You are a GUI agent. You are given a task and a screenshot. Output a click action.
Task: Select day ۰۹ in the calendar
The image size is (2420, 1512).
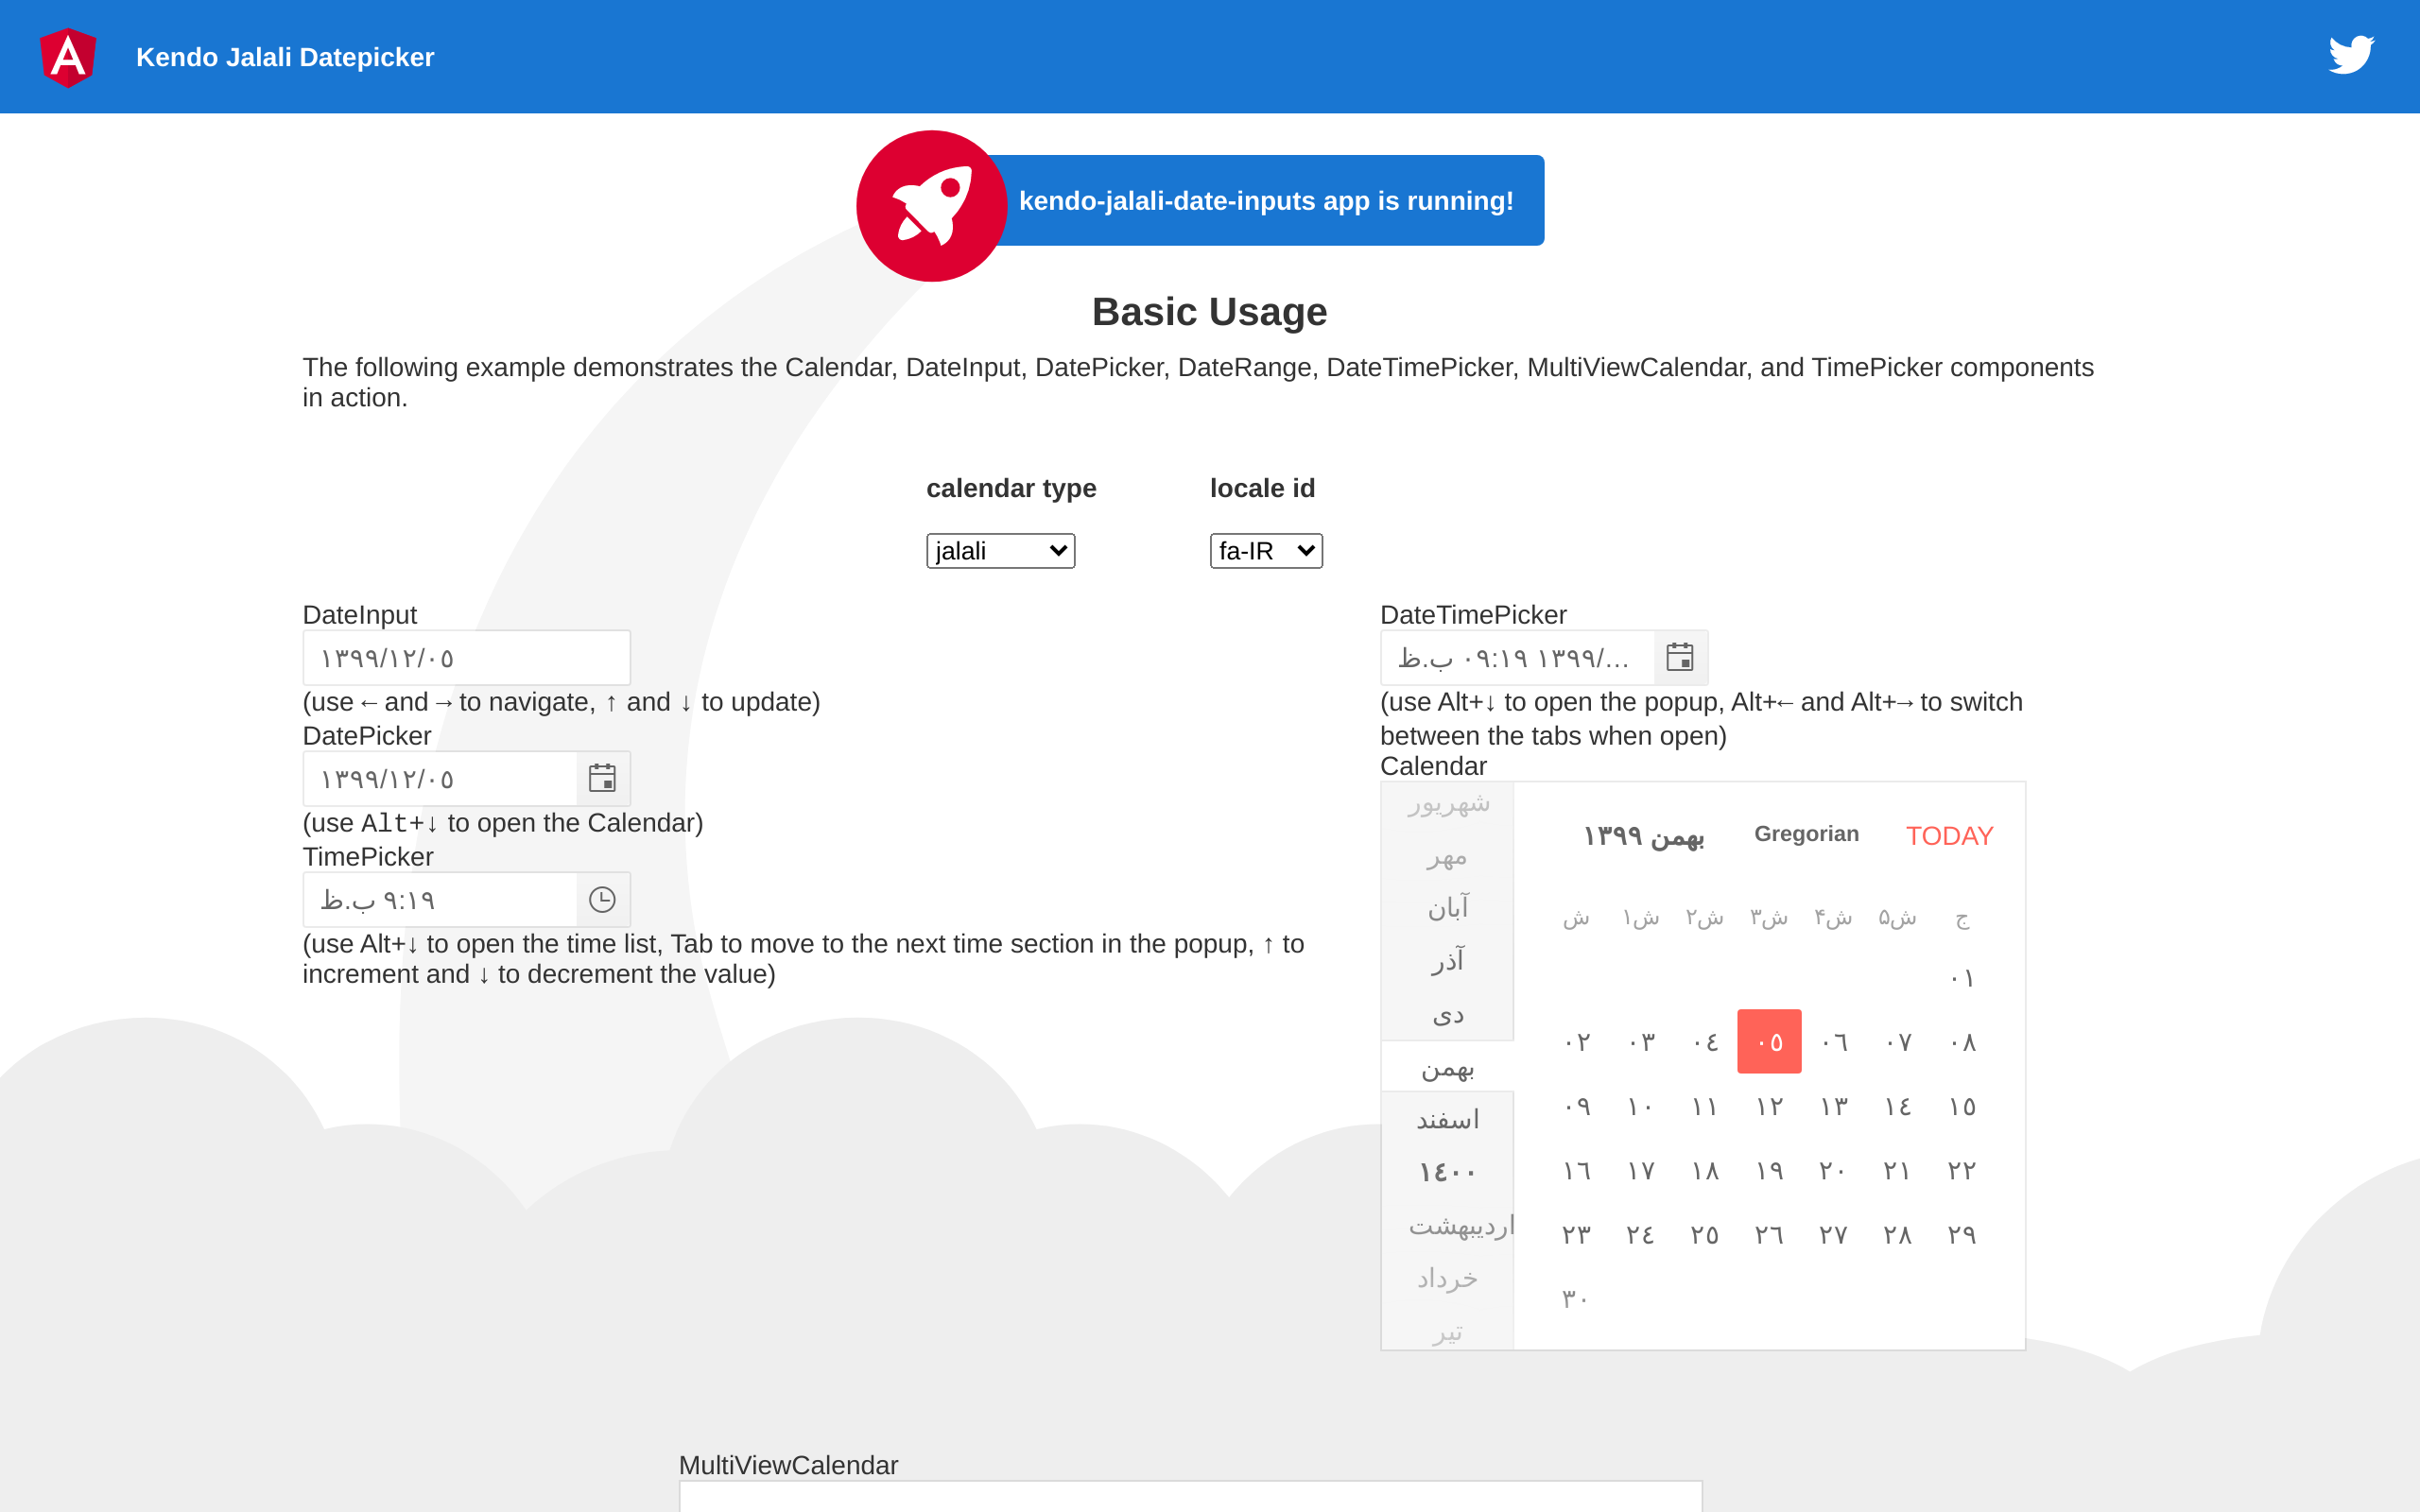[x=1577, y=1106]
